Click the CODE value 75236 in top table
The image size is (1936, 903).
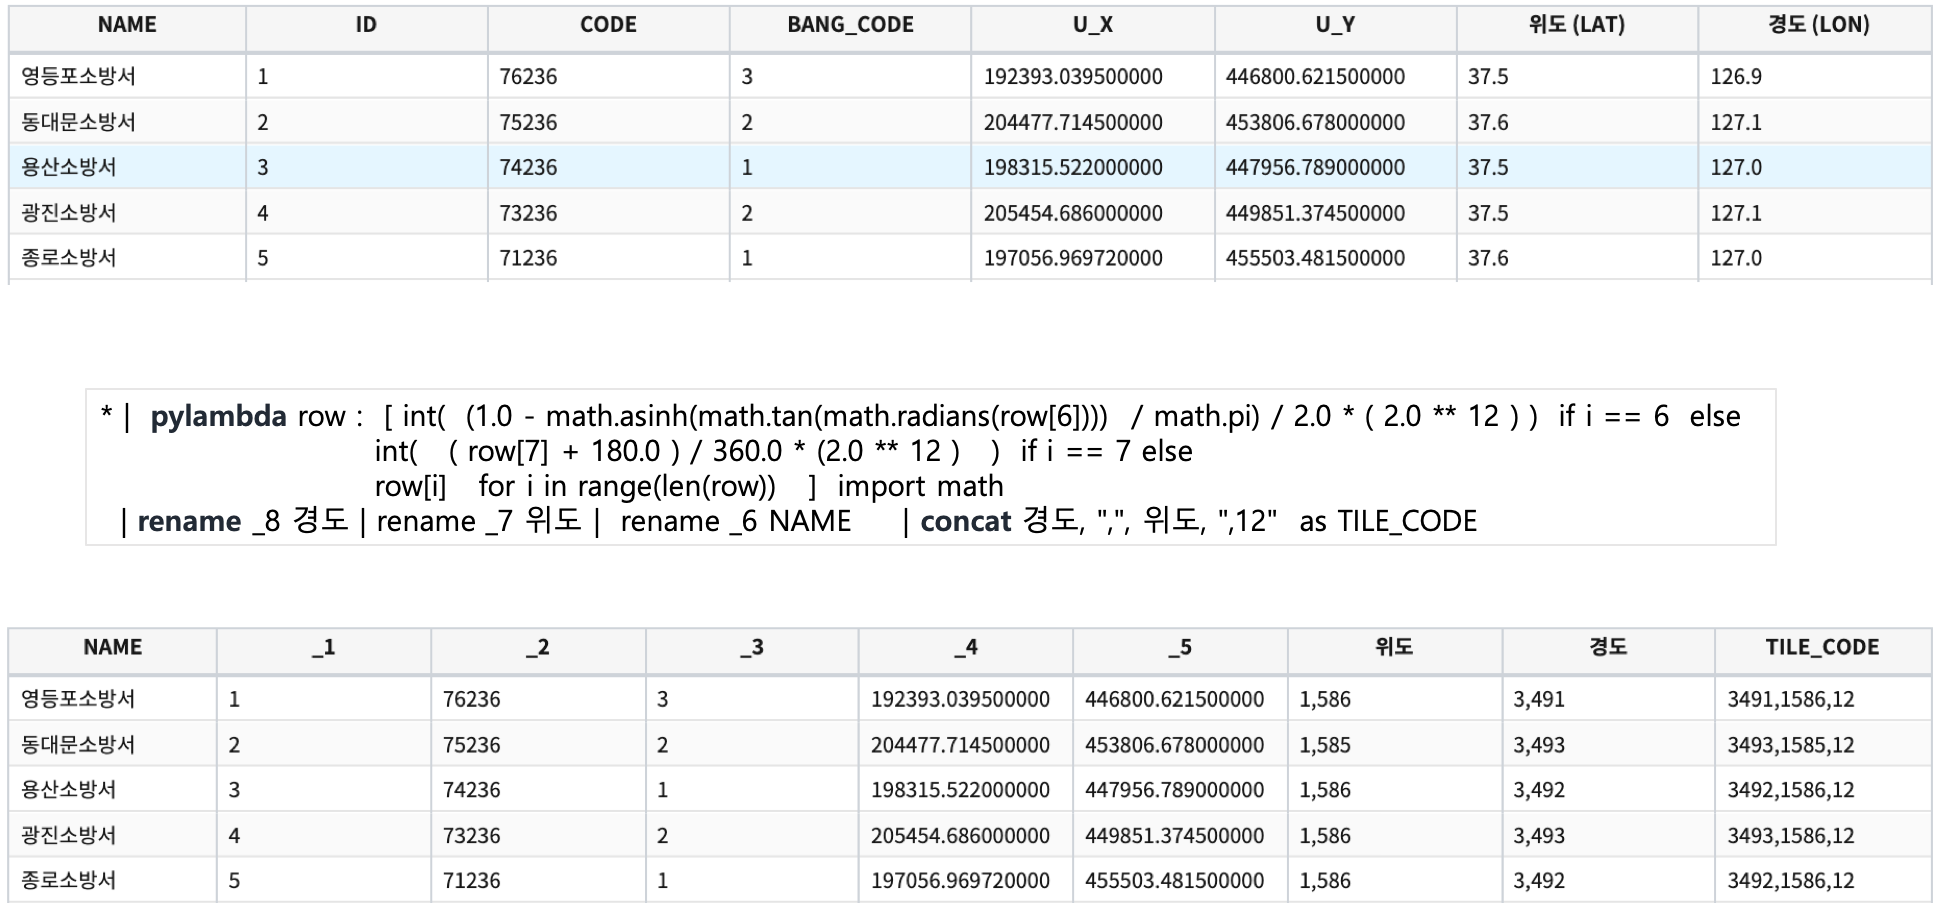[x=528, y=123]
